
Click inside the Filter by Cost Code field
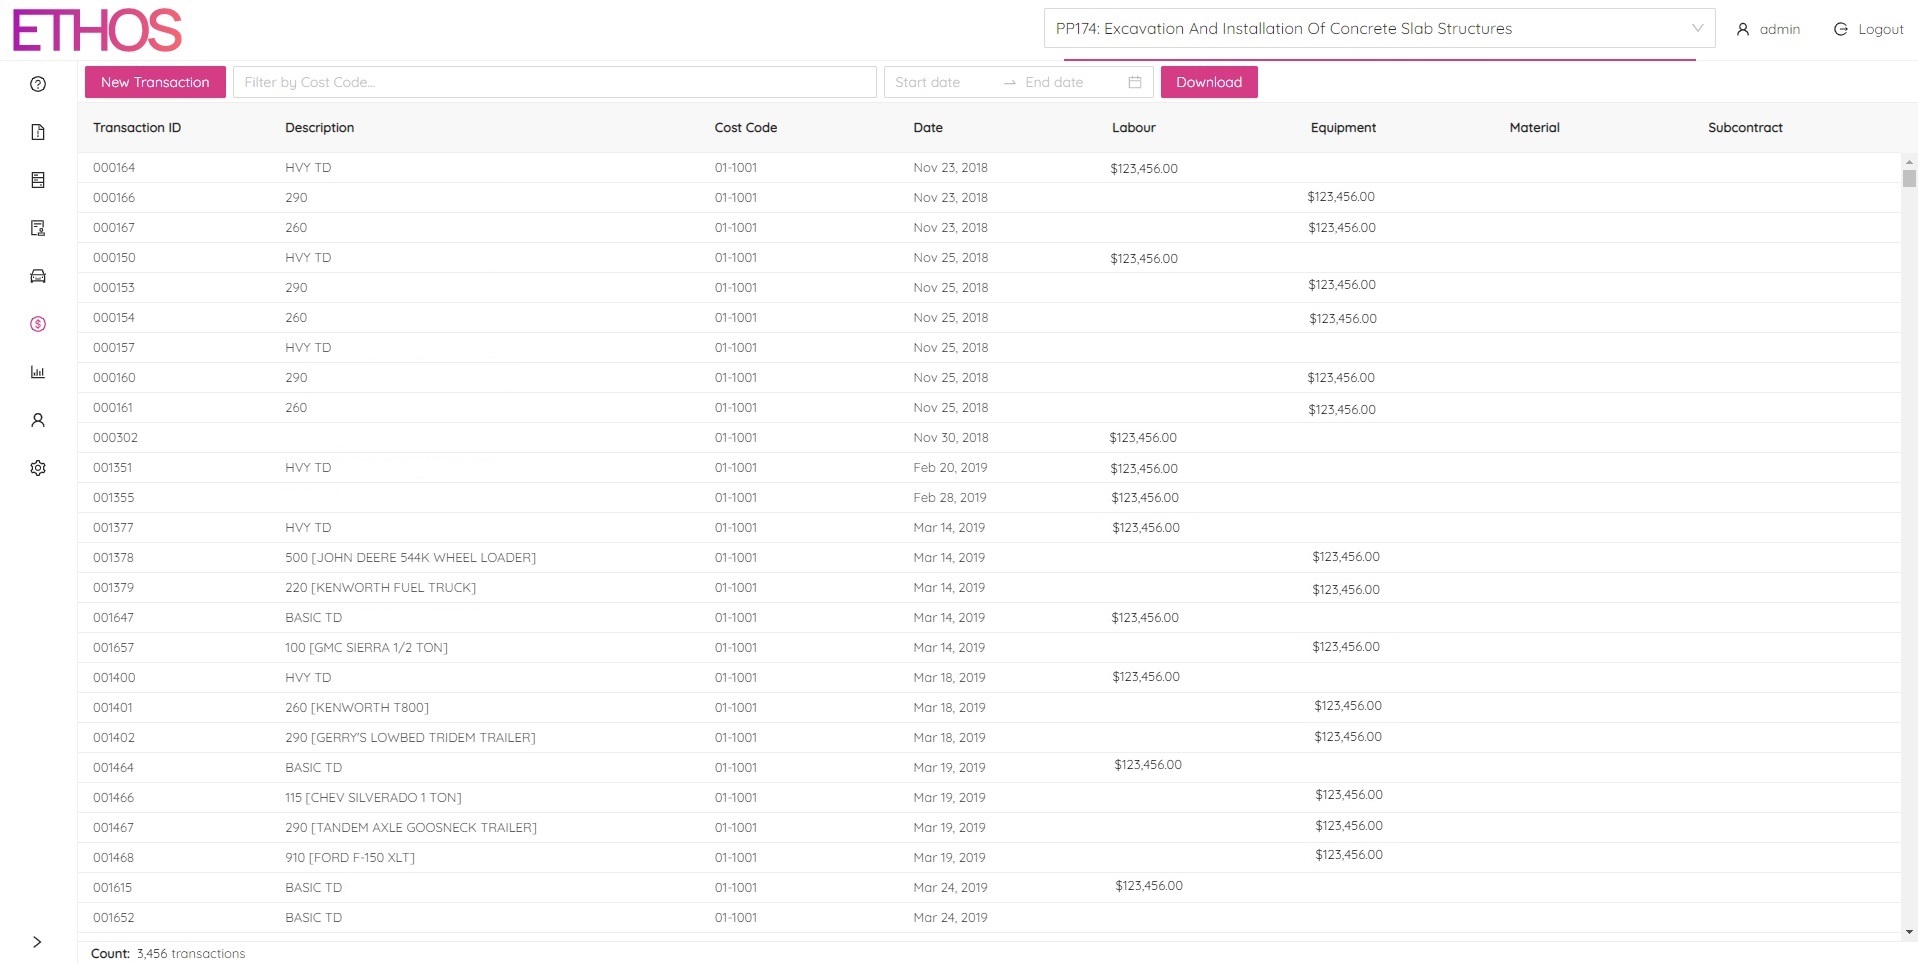point(555,82)
